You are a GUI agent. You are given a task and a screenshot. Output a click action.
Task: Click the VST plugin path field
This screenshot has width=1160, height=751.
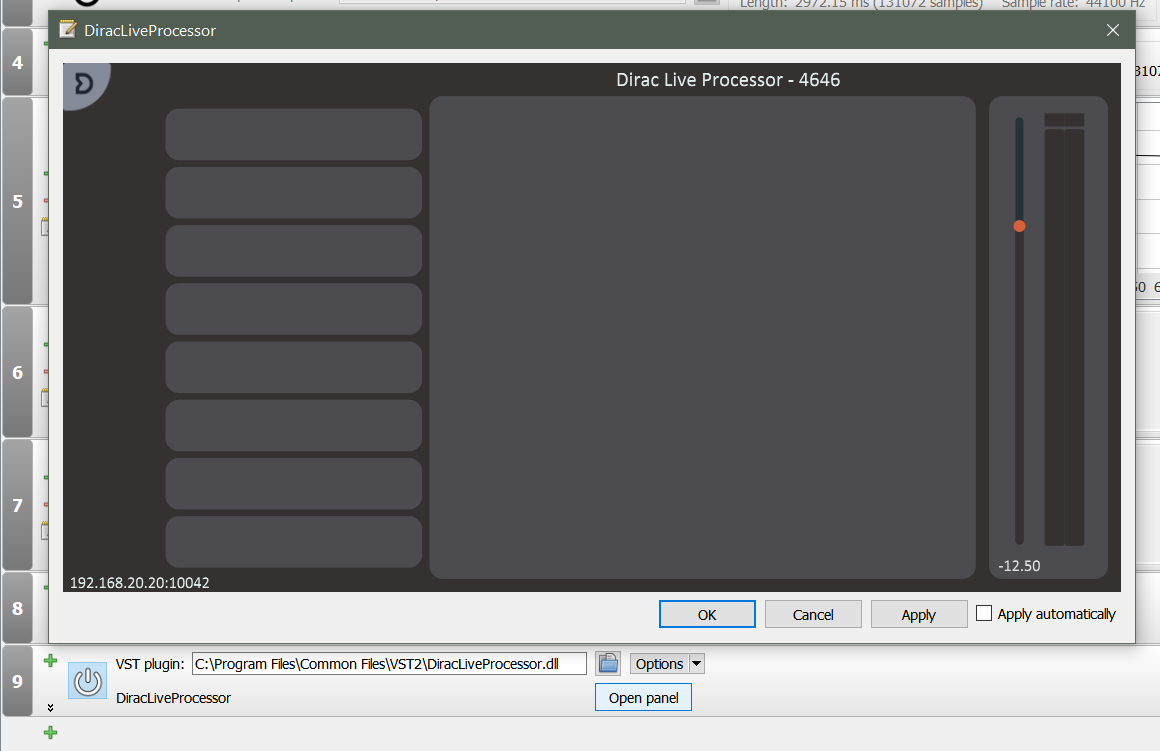[389, 664]
